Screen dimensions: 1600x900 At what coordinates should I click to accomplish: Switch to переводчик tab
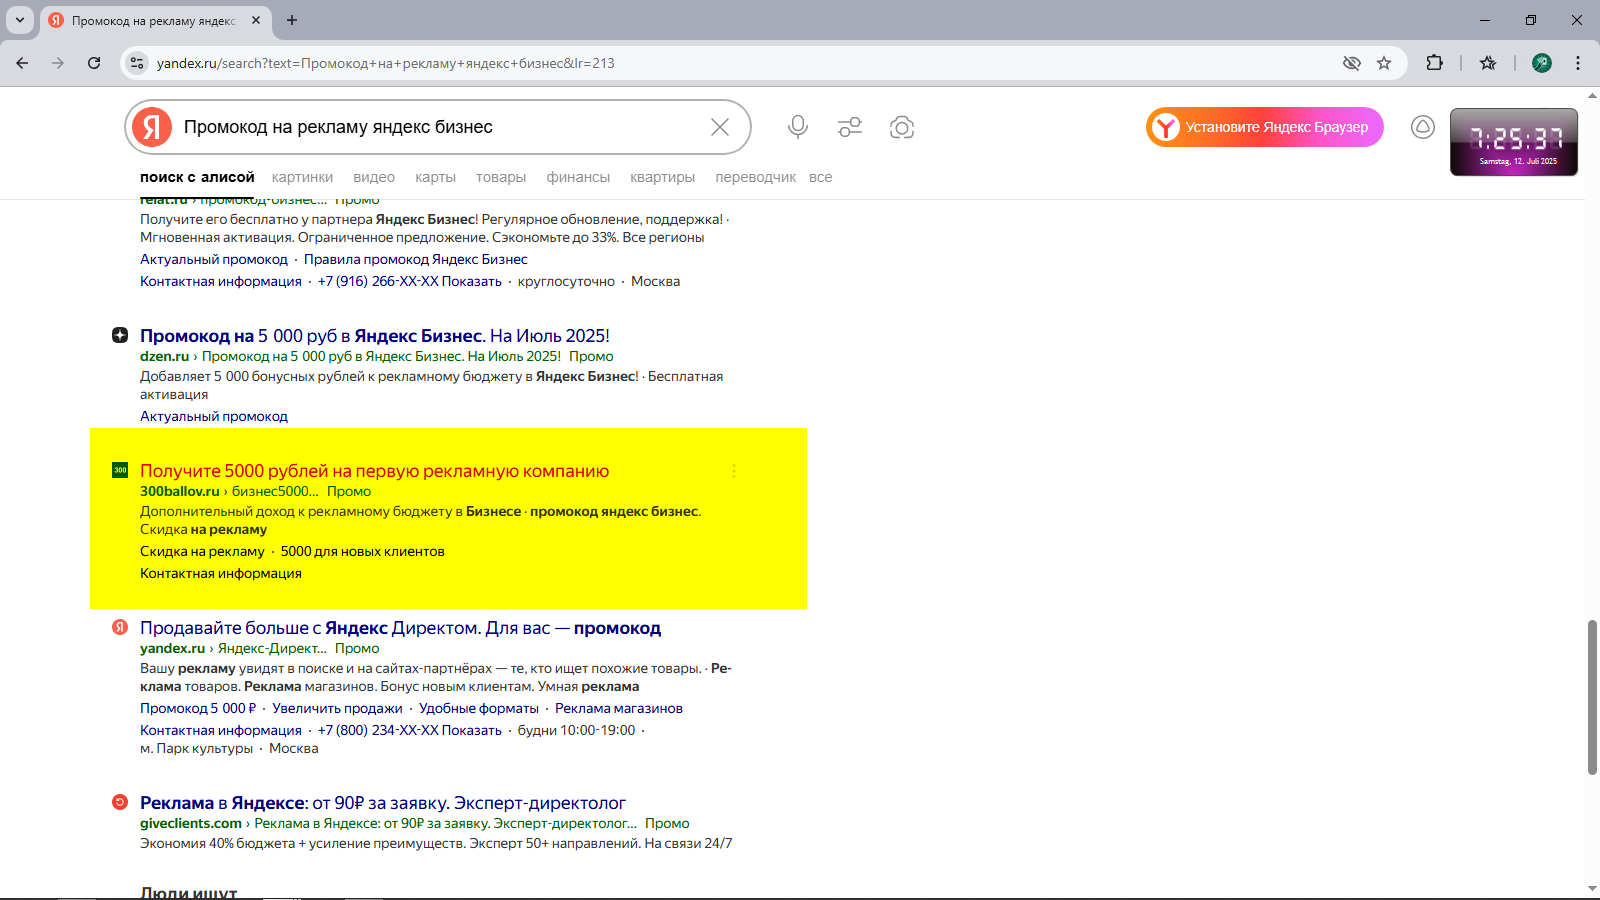[x=756, y=177]
